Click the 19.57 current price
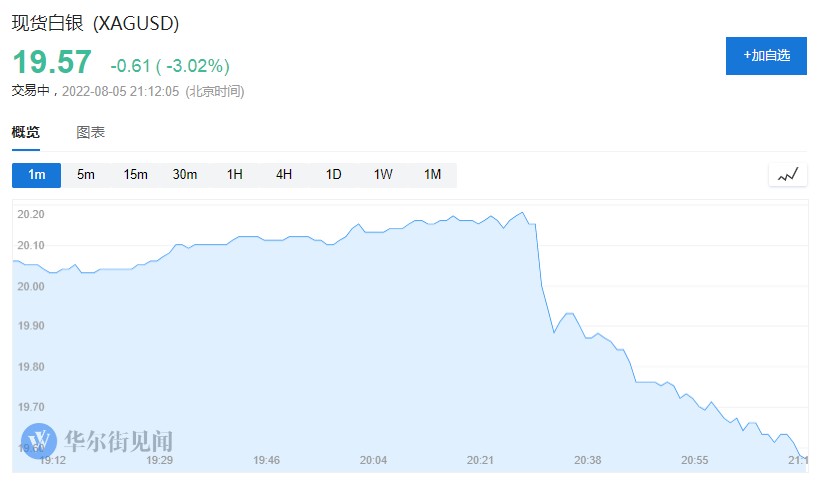 52,63
